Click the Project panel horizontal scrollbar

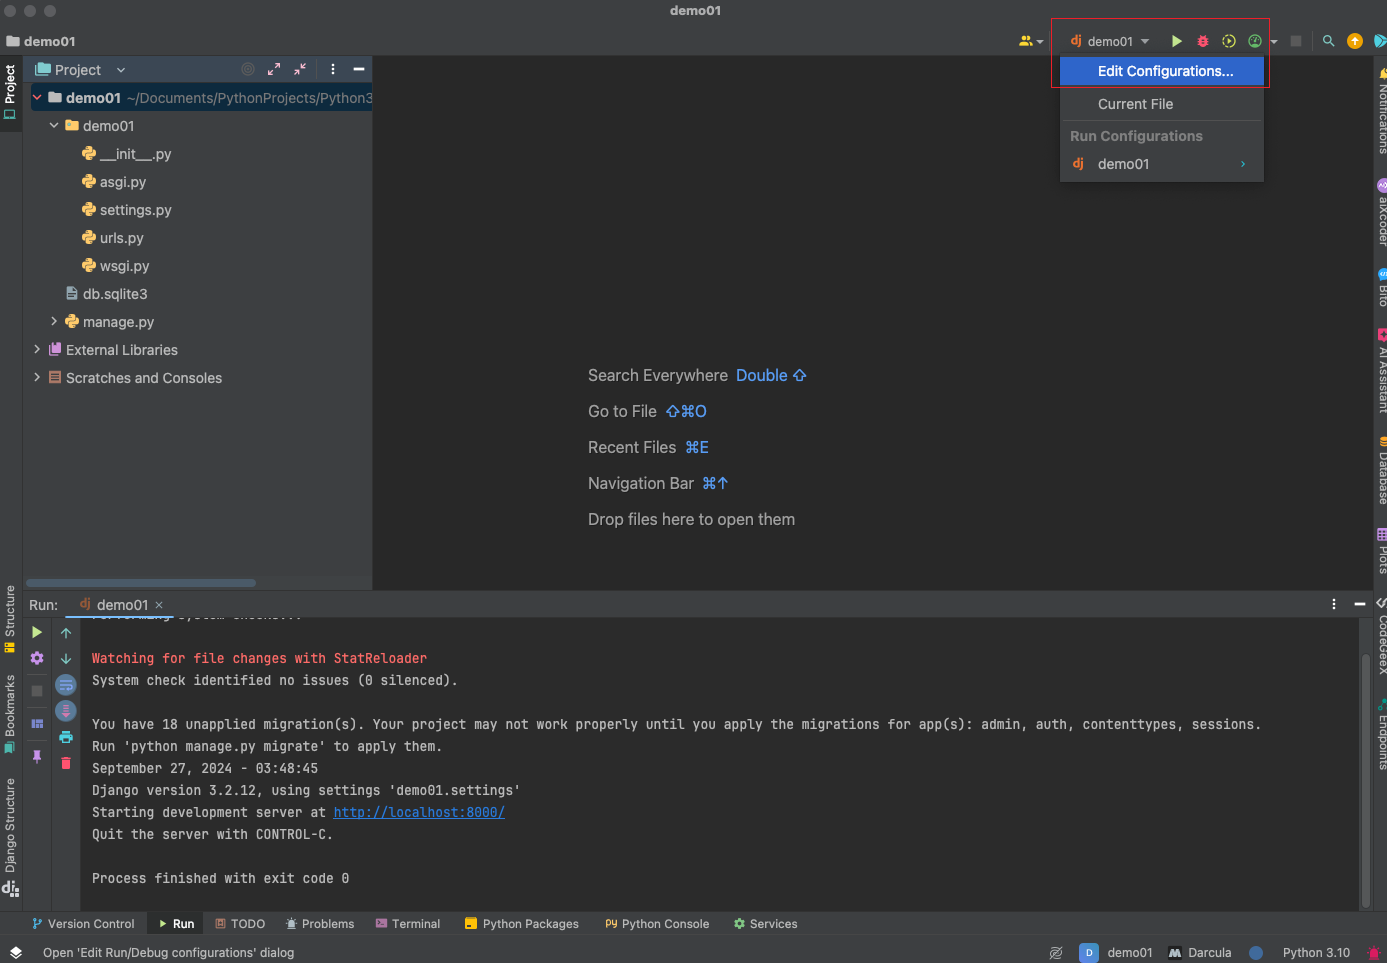(x=141, y=582)
